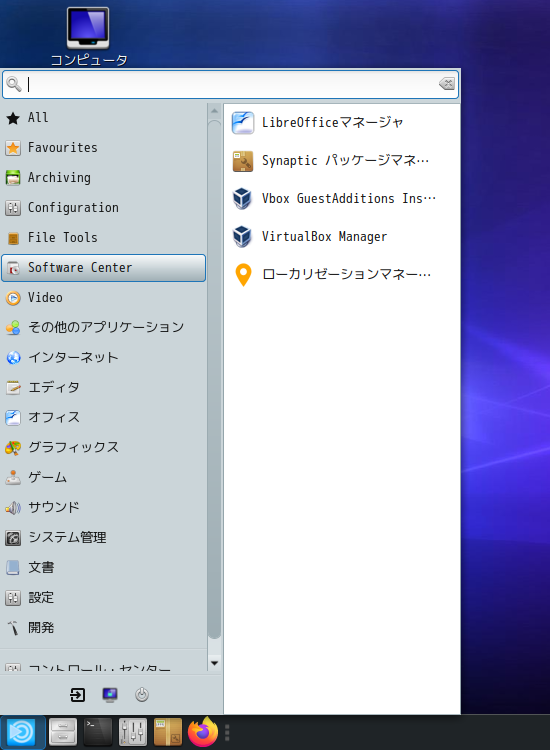Select the File Tools category

(x=103, y=238)
